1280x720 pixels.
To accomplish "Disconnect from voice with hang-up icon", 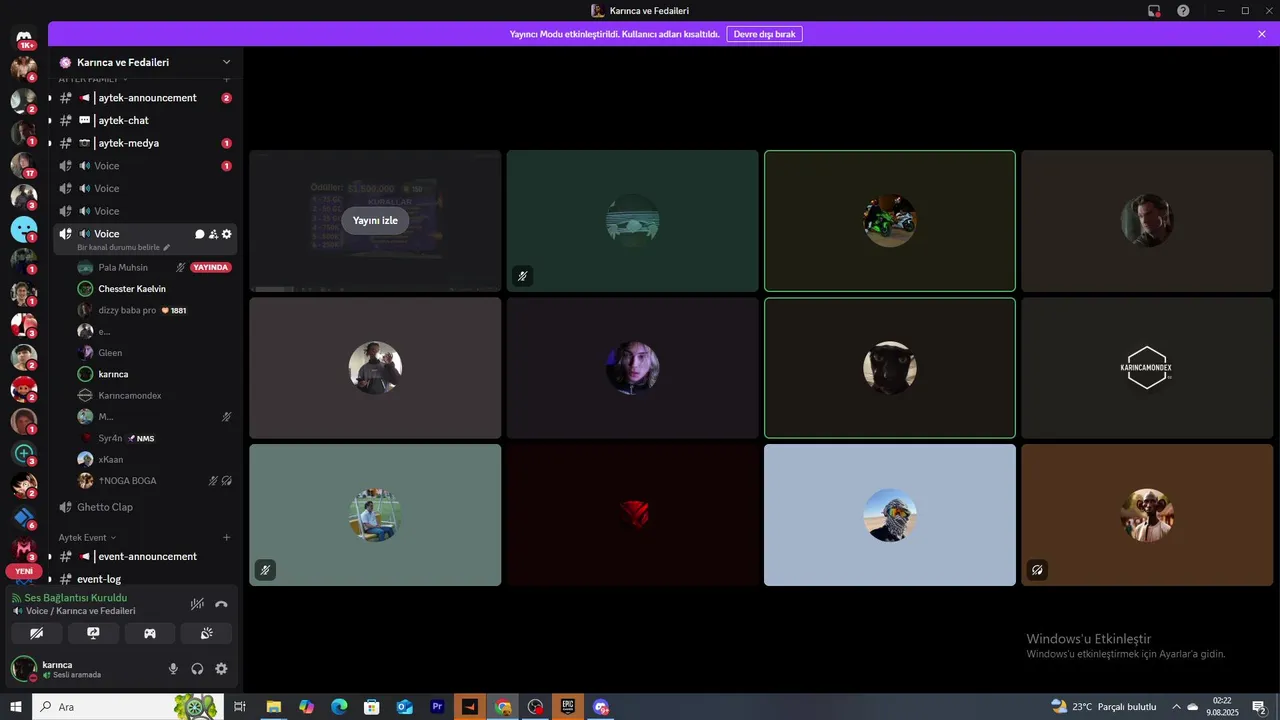I will (x=221, y=604).
